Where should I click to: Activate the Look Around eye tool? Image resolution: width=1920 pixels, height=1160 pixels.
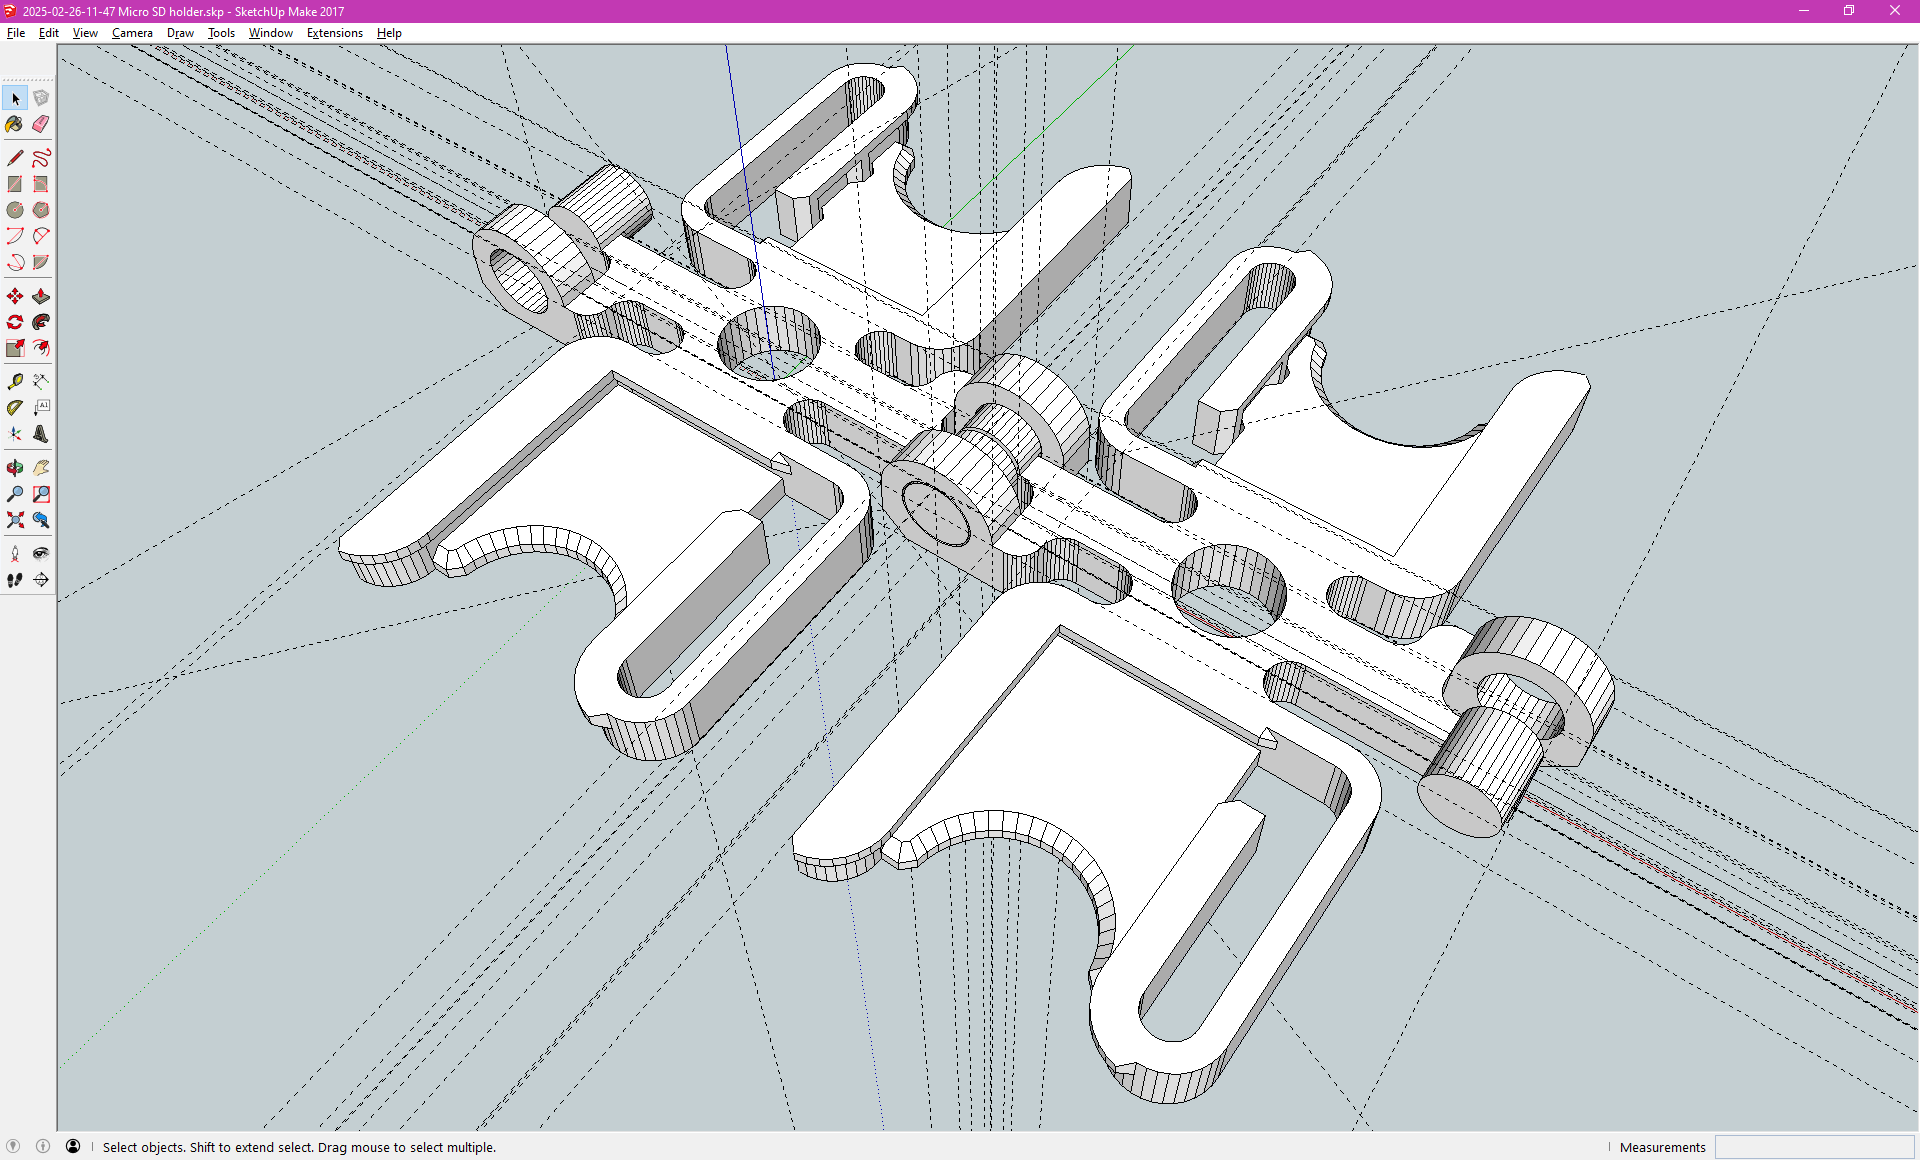(x=41, y=554)
